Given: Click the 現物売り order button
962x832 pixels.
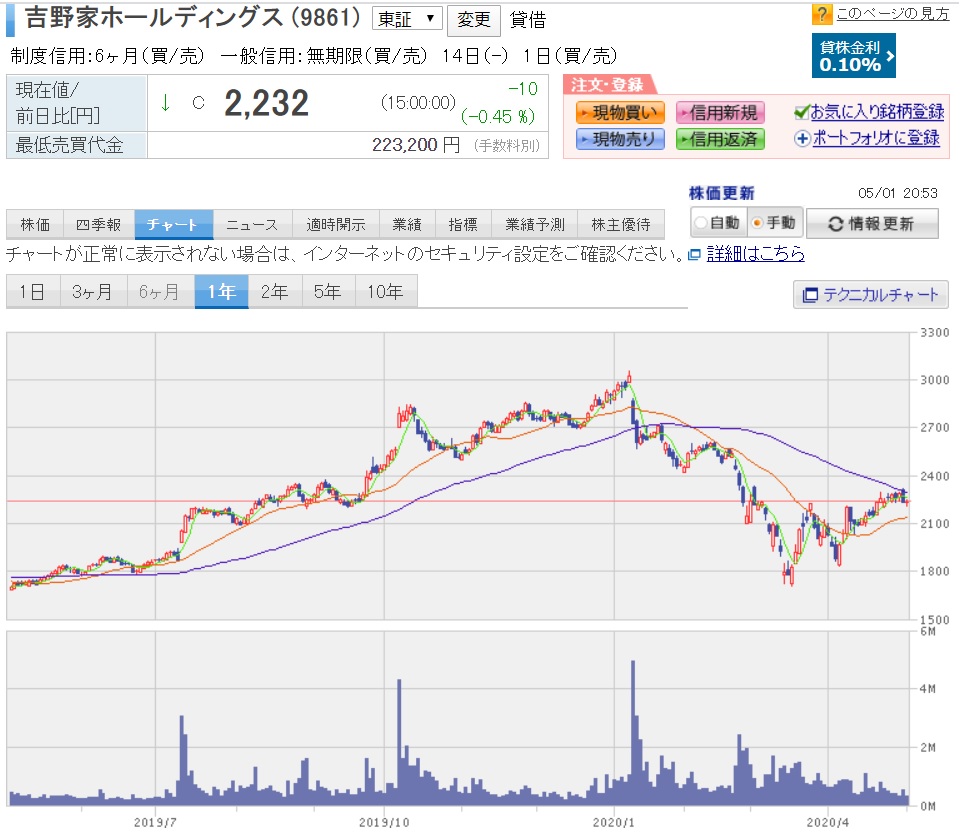Looking at the screenshot, I should click(620, 139).
